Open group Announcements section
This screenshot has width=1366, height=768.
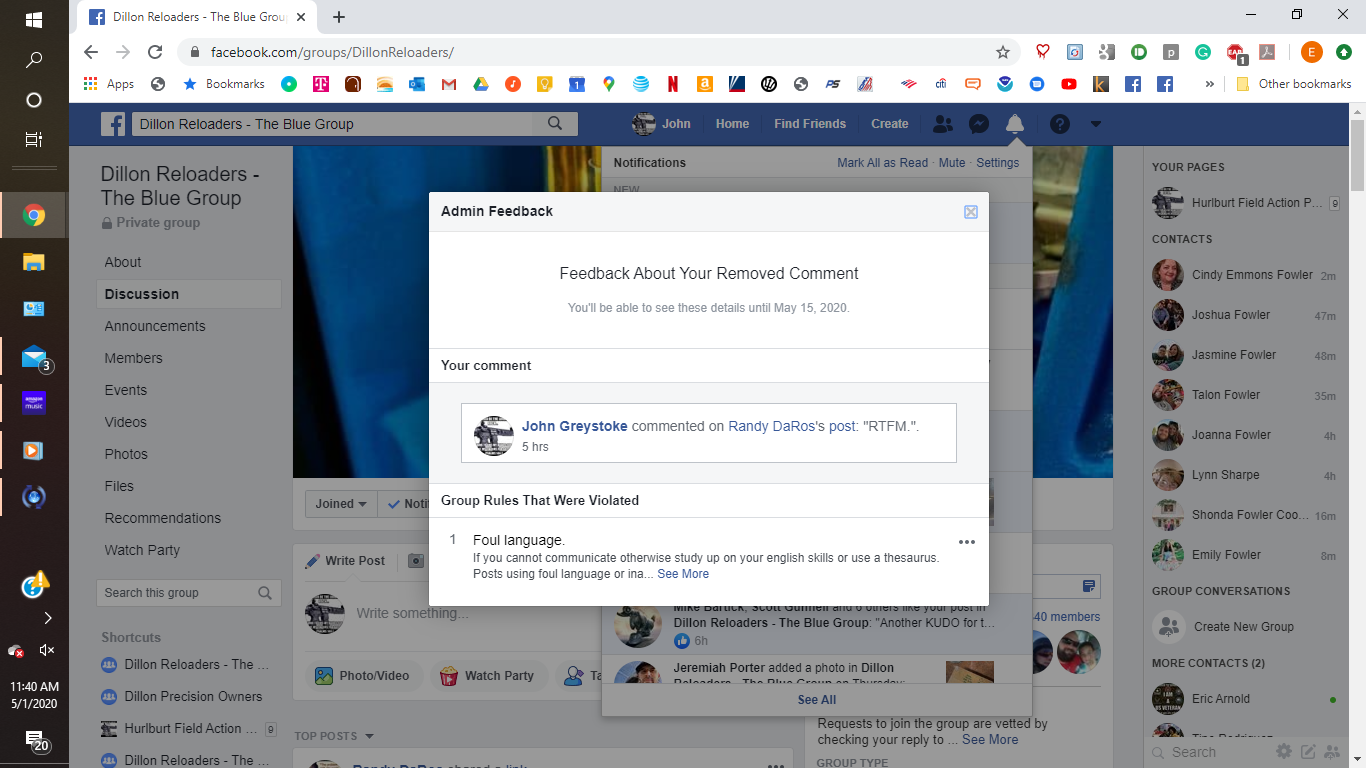click(155, 326)
